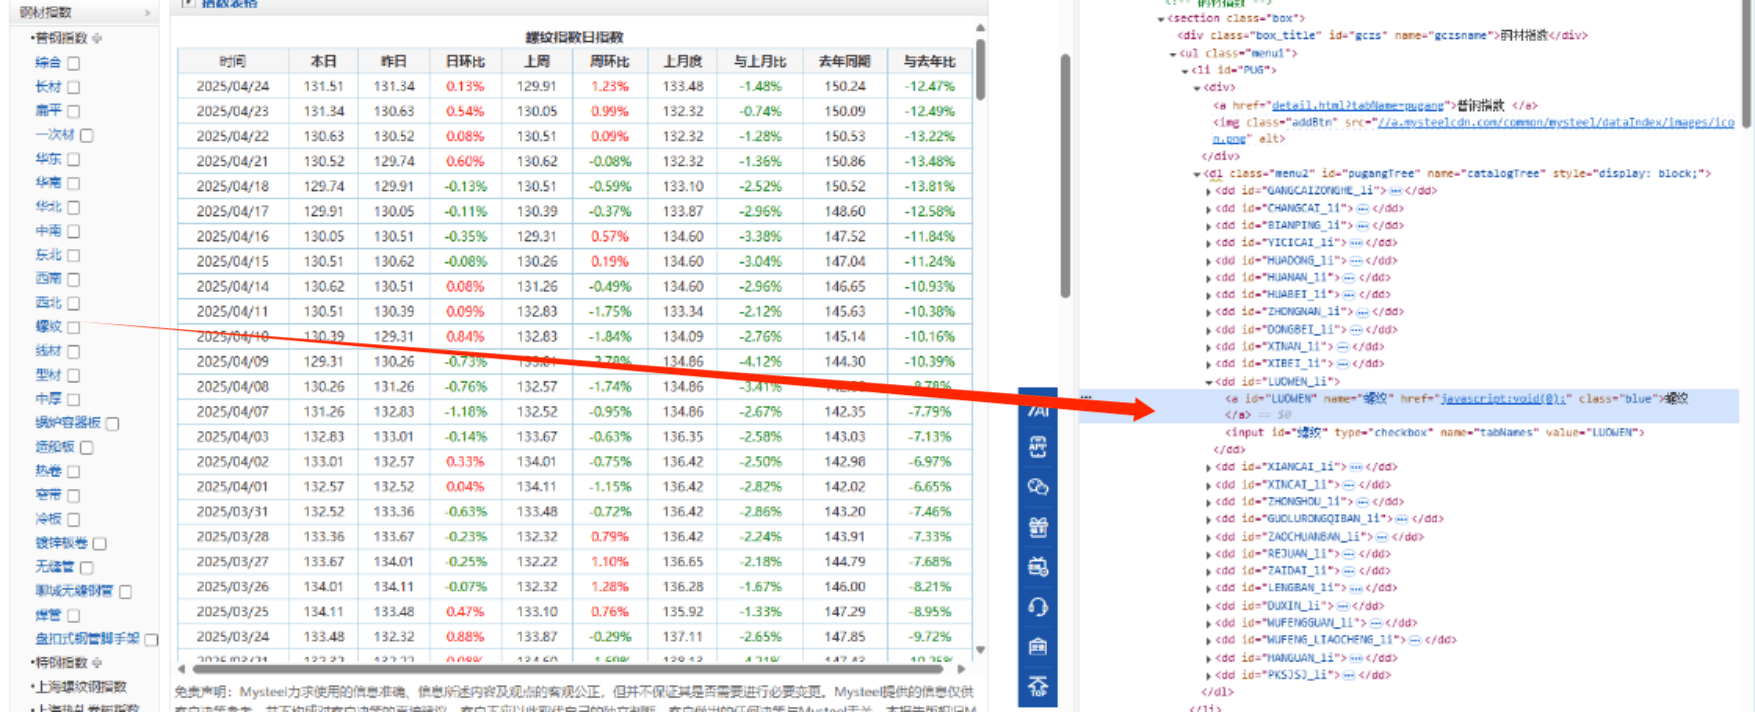1755x712 pixels.
Task: Expand the dd id="XINAN_li" node
Action: tap(1208, 347)
